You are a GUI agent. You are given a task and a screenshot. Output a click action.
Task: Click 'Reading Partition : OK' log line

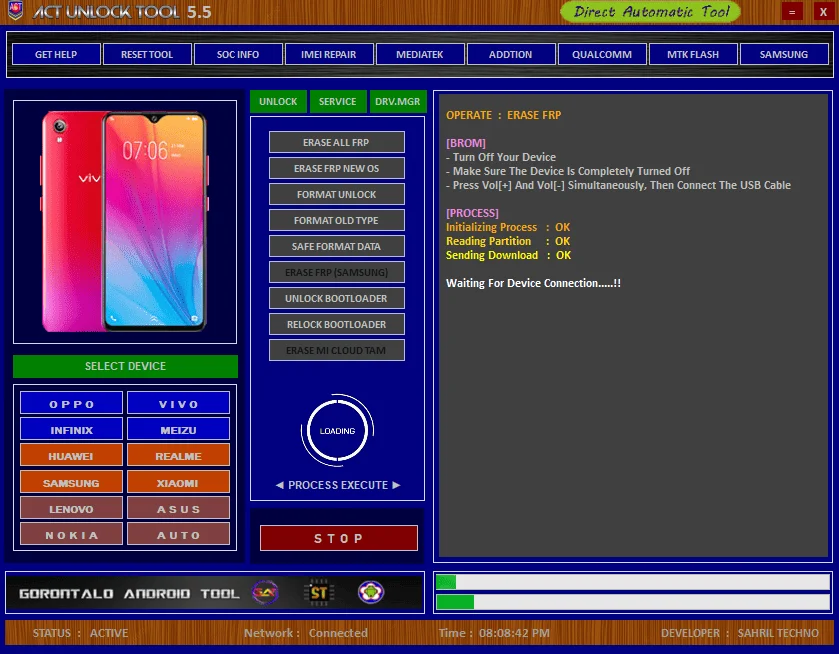508,241
